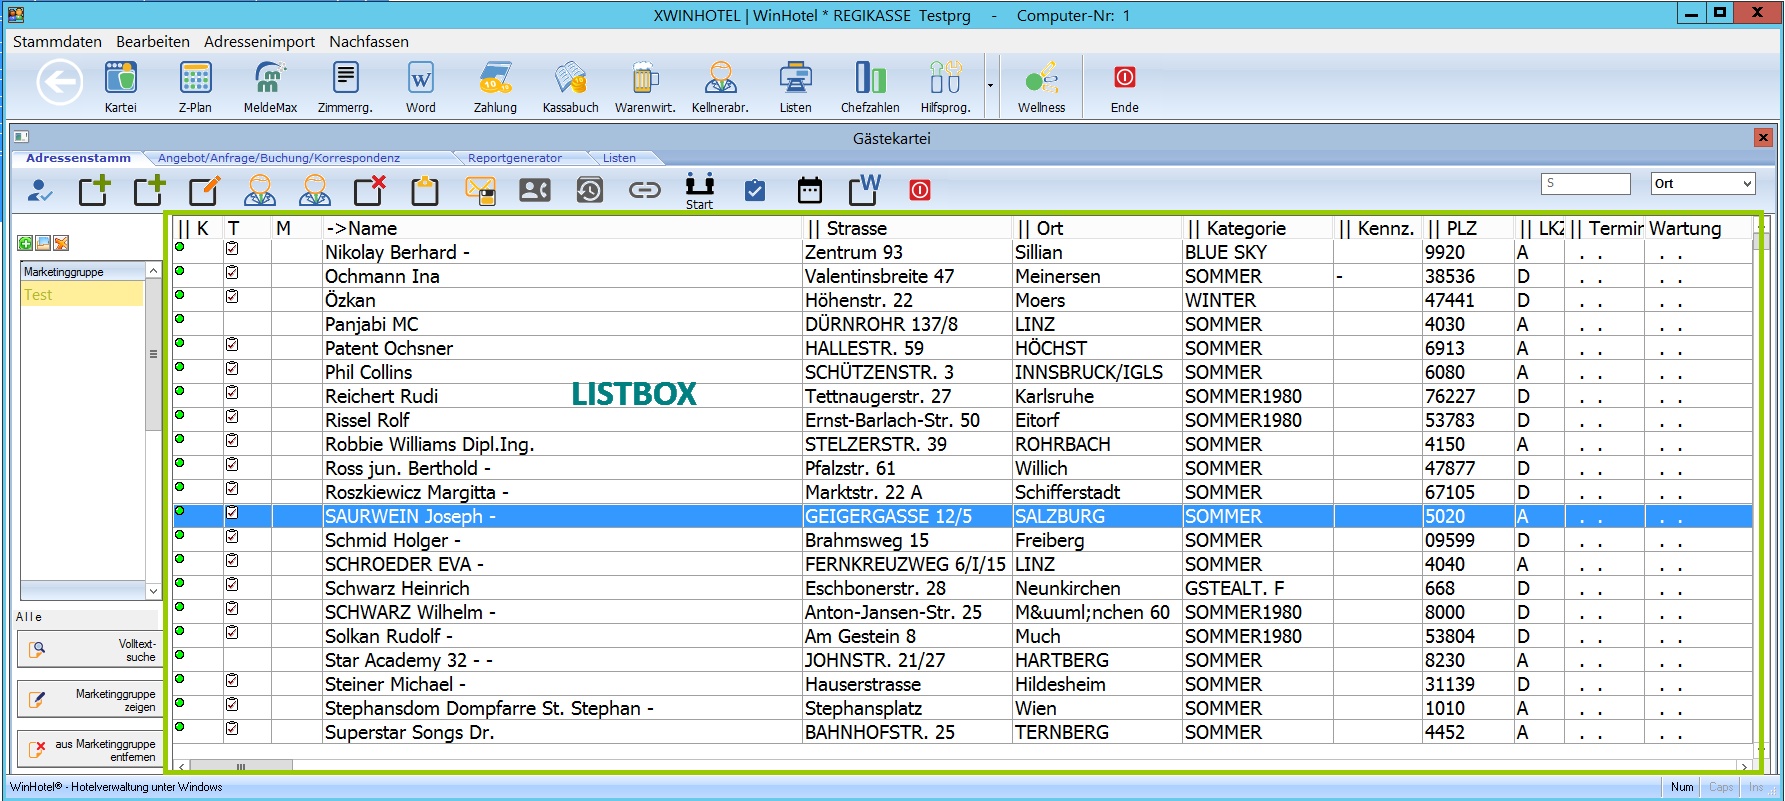This screenshot has height=801, width=1785.
Task: Toggle the T checkbox for Özkan
Action: pyautogui.click(x=232, y=296)
